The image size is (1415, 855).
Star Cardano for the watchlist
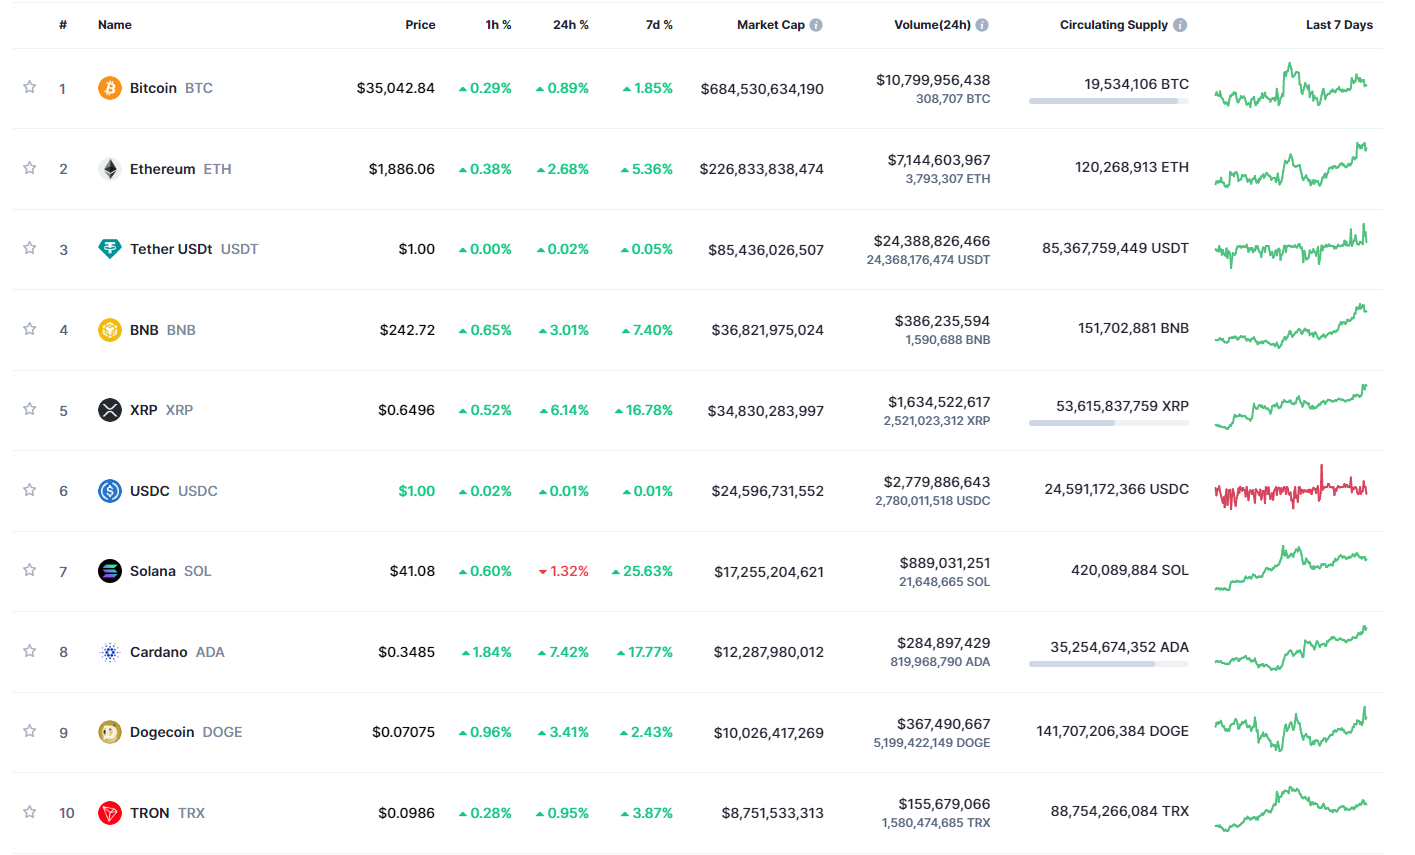click(x=30, y=651)
